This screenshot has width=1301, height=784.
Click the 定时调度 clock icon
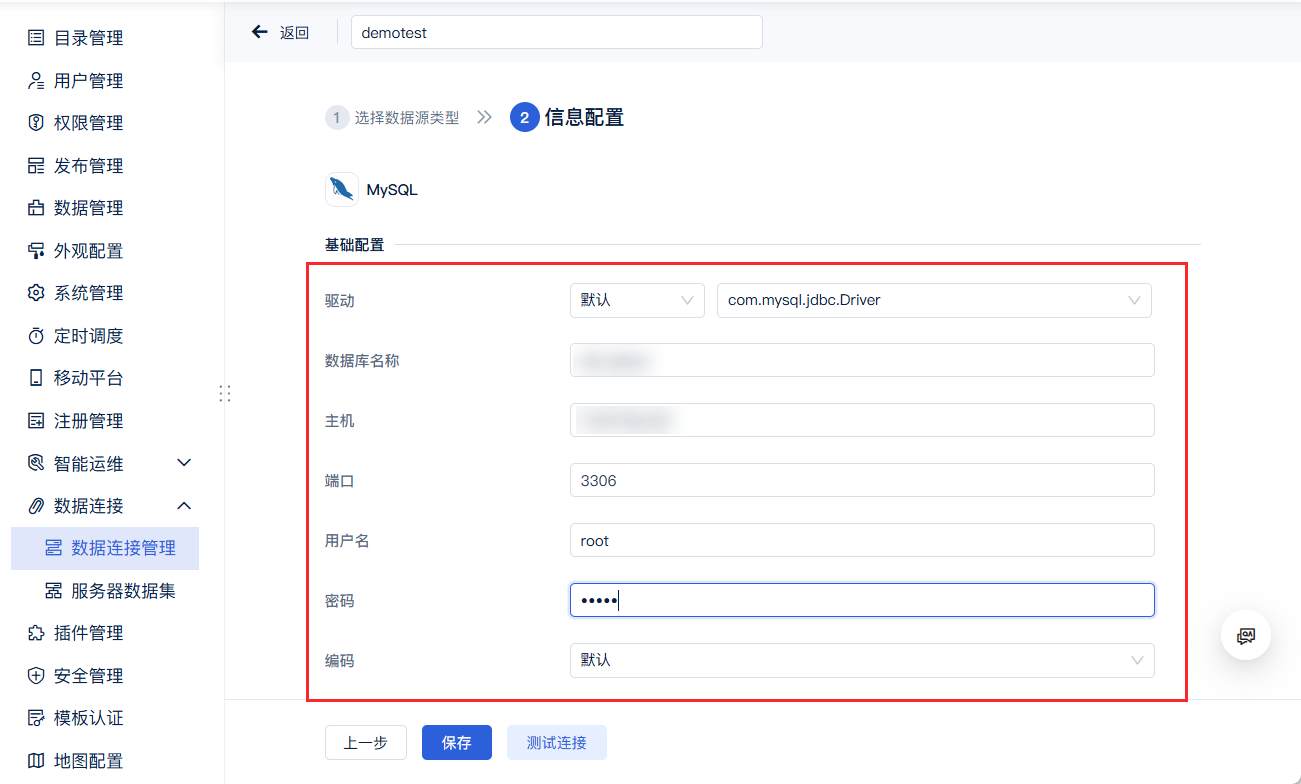(x=36, y=336)
